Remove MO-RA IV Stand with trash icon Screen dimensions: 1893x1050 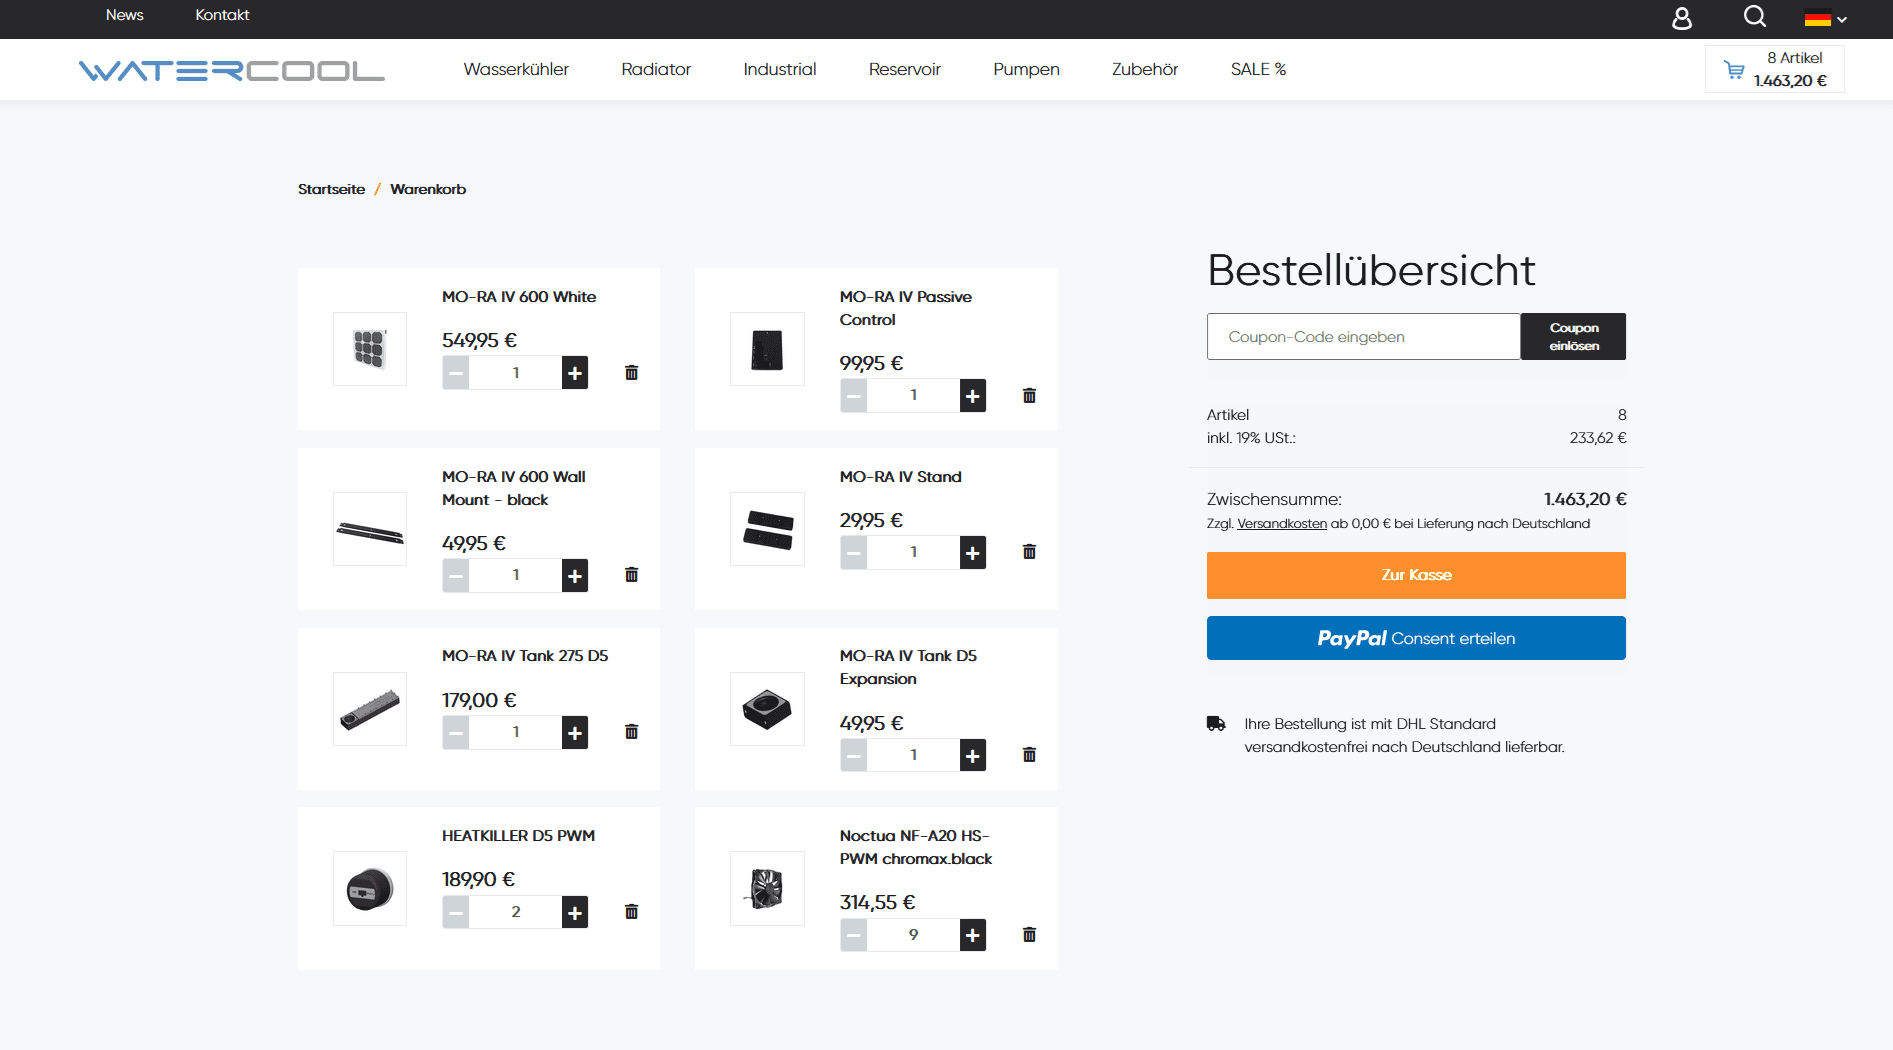coord(1029,552)
